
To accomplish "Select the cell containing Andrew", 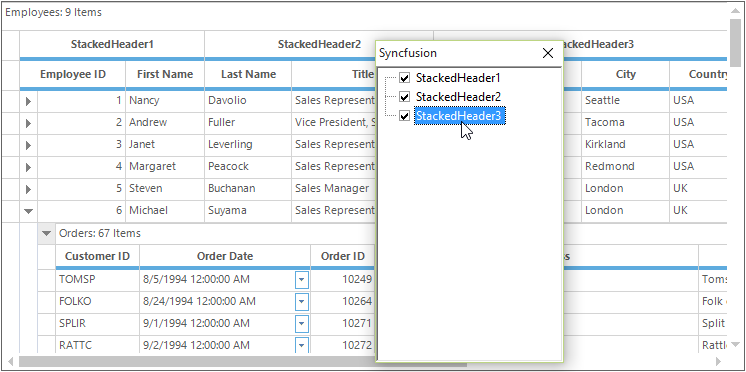I will [x=165, y=123].
